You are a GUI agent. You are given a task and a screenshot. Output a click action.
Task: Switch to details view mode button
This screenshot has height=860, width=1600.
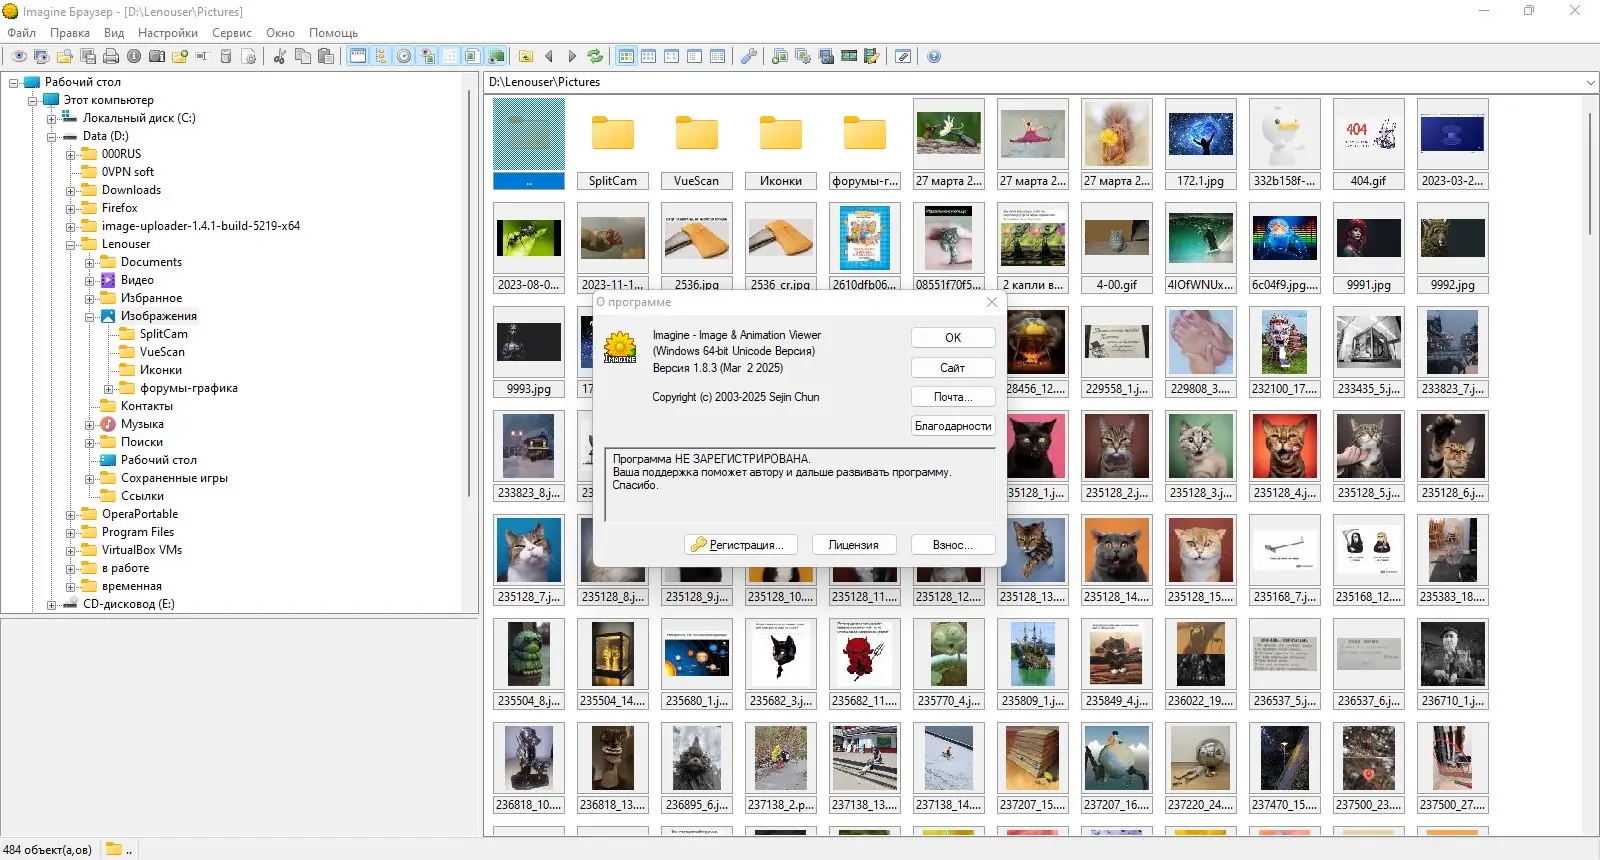click(x=718, y=57)
